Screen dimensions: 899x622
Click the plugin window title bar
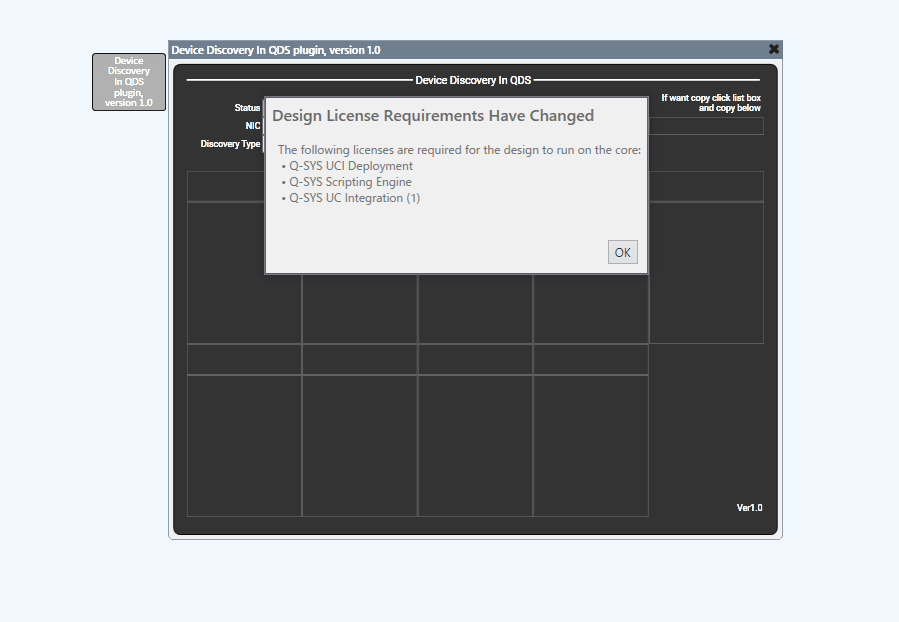[x=450, y=50]
